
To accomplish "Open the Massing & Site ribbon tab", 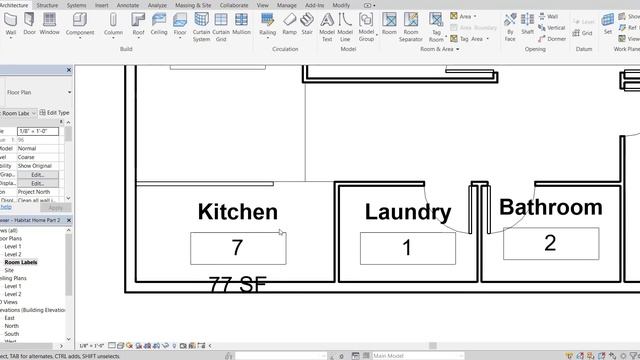I will (x=193, y=5).
